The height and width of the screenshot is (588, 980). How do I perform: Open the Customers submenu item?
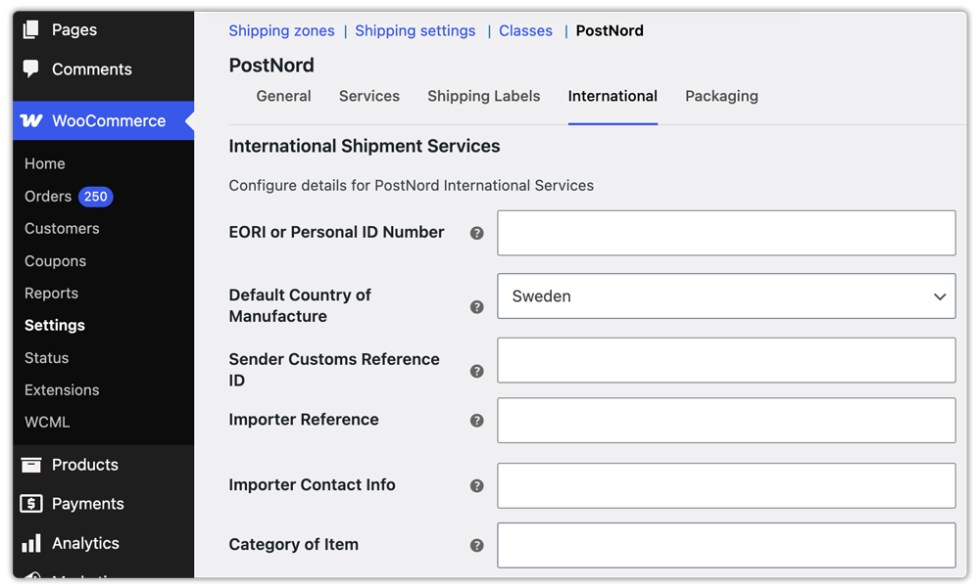pos(62,229)
